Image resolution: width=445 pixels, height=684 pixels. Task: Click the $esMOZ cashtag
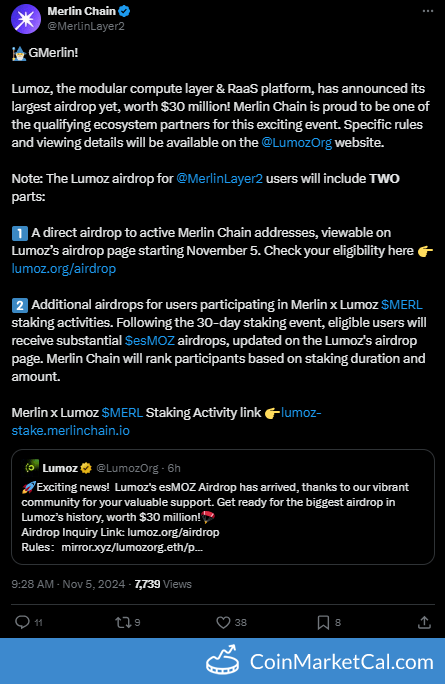coord(150,340)
